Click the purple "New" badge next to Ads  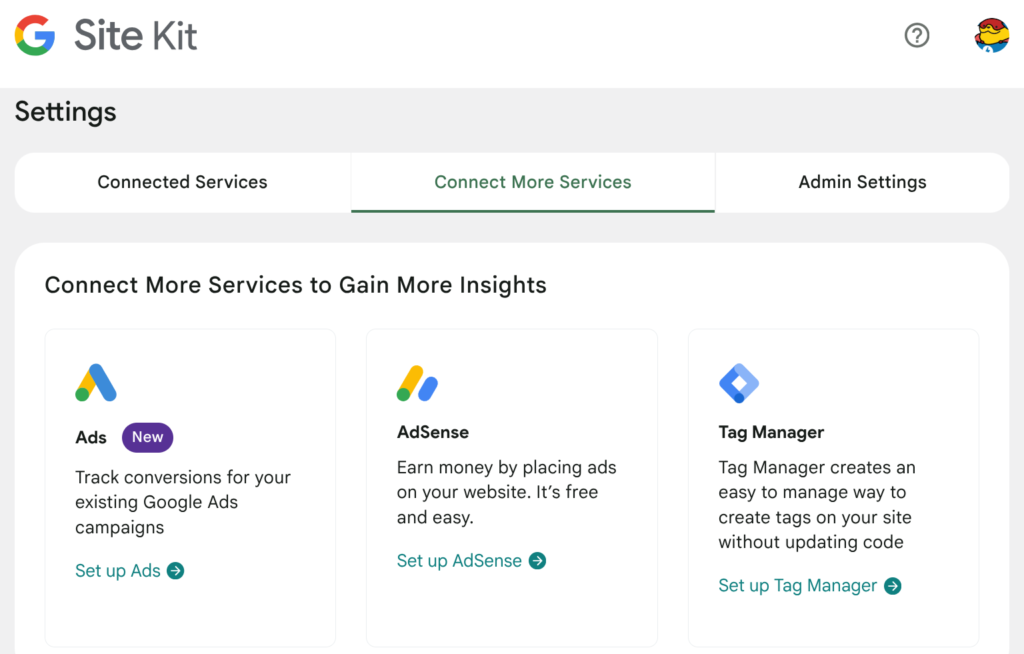[147, 437]
